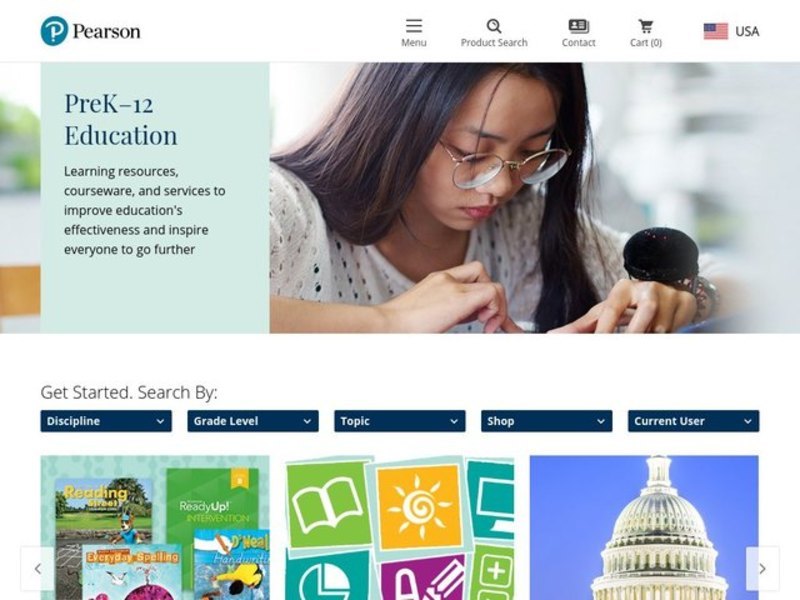Expand the Discipline dropdown

click(106, 421)
